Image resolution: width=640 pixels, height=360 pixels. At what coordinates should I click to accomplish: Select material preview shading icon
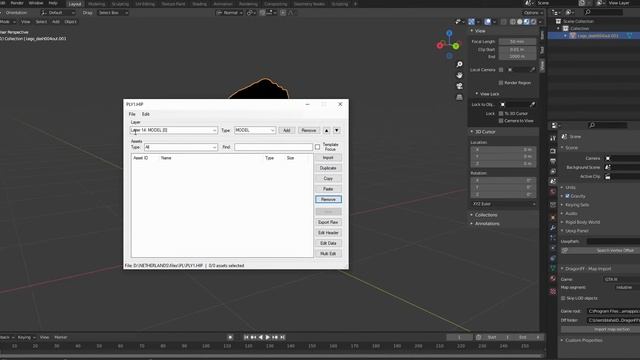(527, 22)
